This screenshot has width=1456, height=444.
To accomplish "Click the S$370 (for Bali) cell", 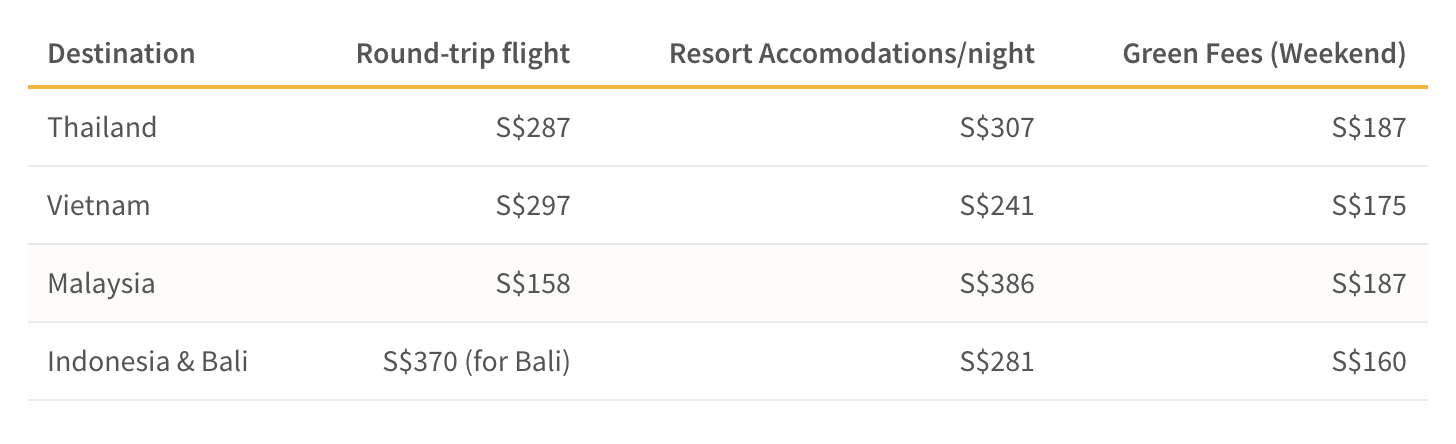I will click(477, 361).
